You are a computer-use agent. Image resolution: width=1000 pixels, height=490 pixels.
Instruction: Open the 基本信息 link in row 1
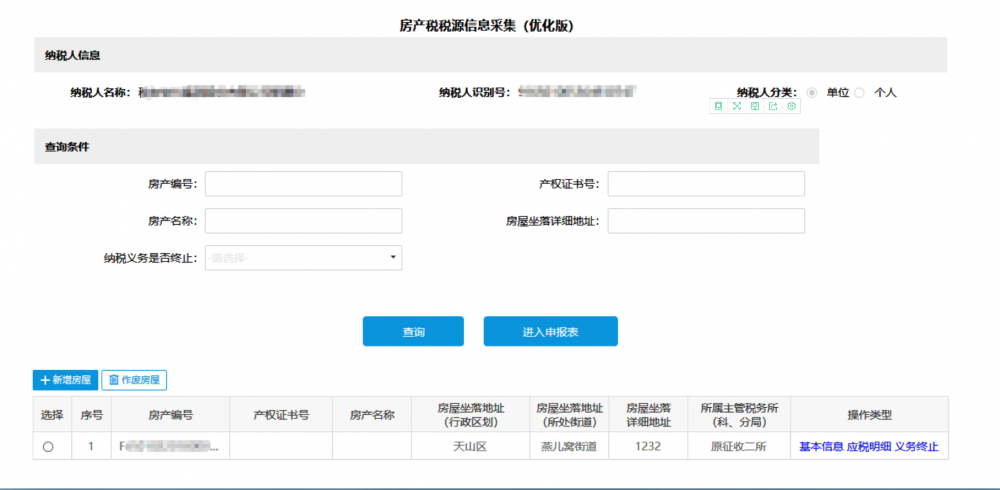(820, 447)
